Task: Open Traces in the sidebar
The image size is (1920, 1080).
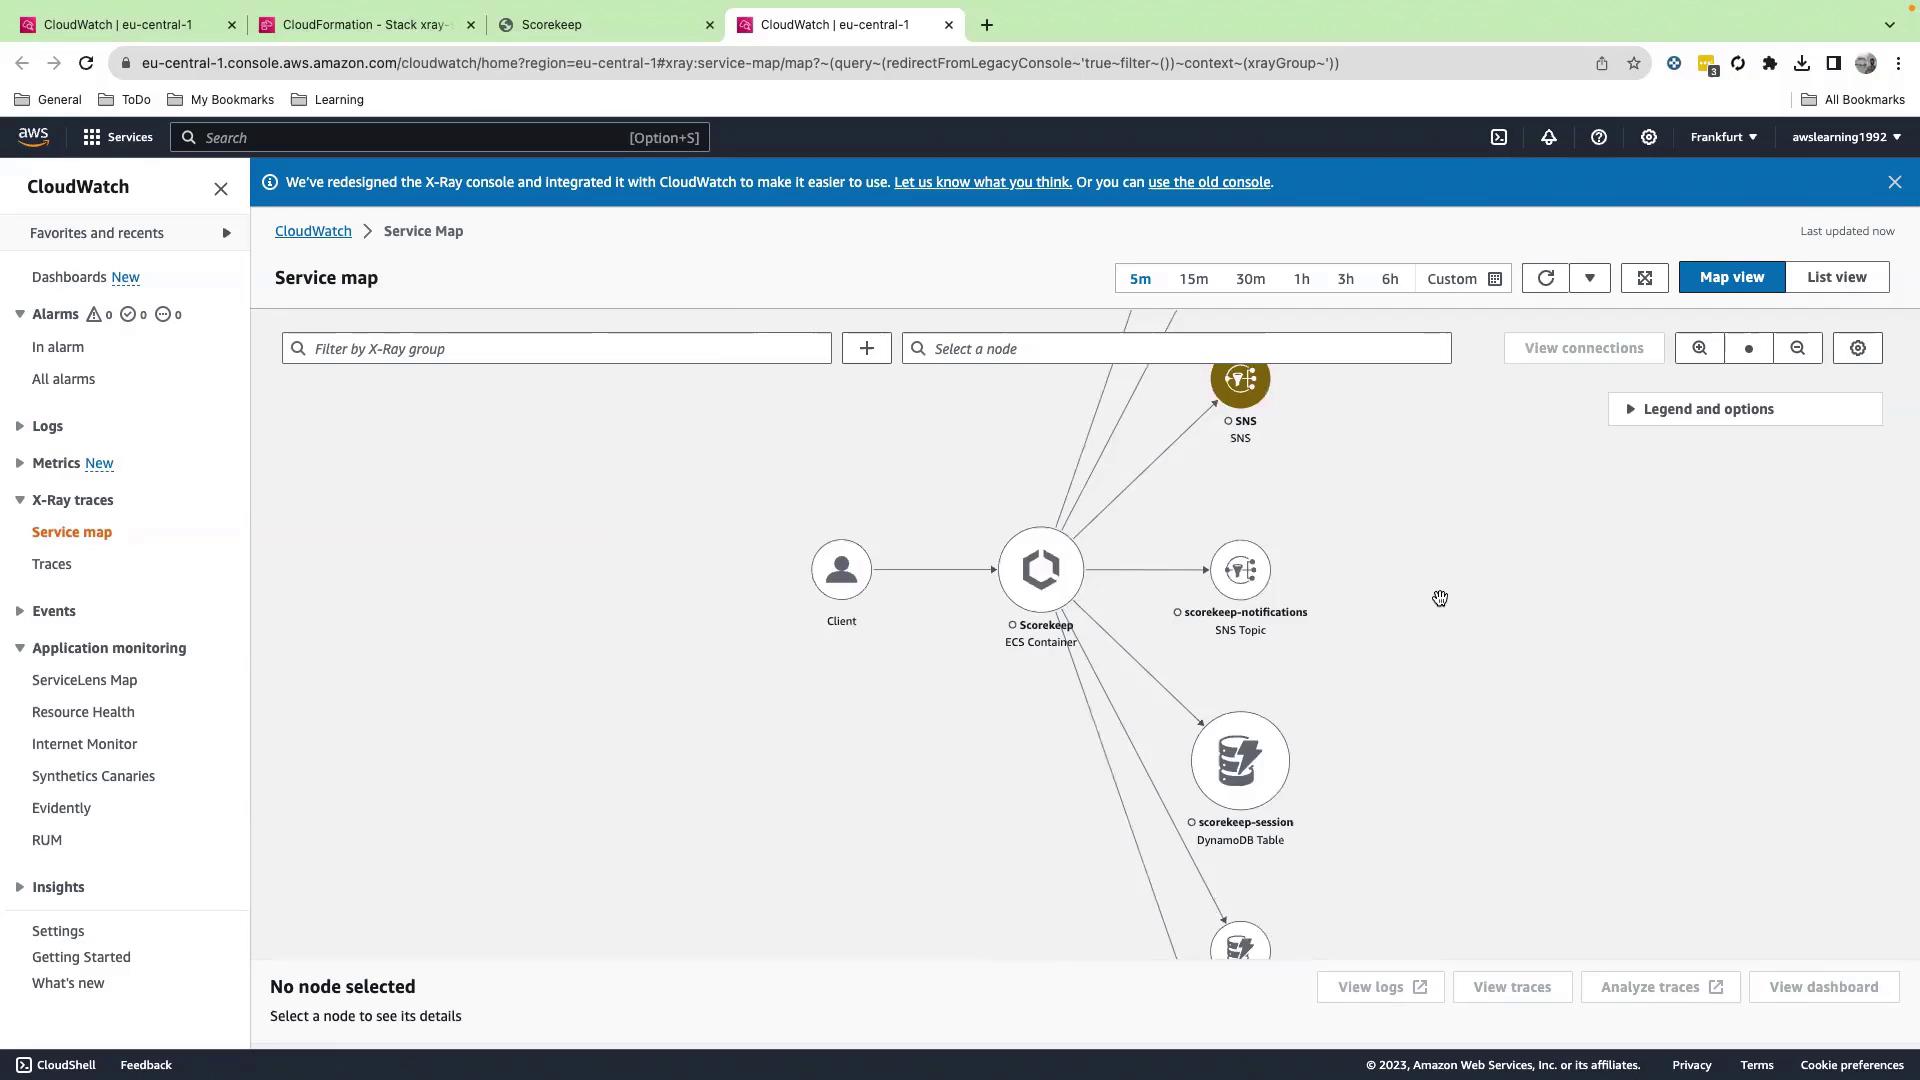Action: [52, 564]
